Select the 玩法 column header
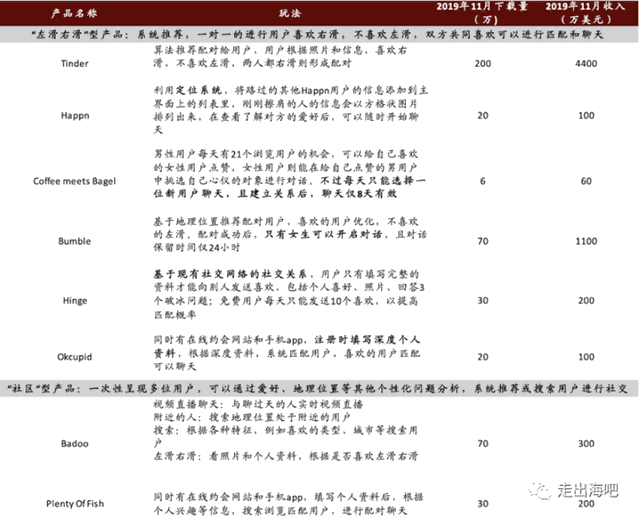 tap(290, 13)
